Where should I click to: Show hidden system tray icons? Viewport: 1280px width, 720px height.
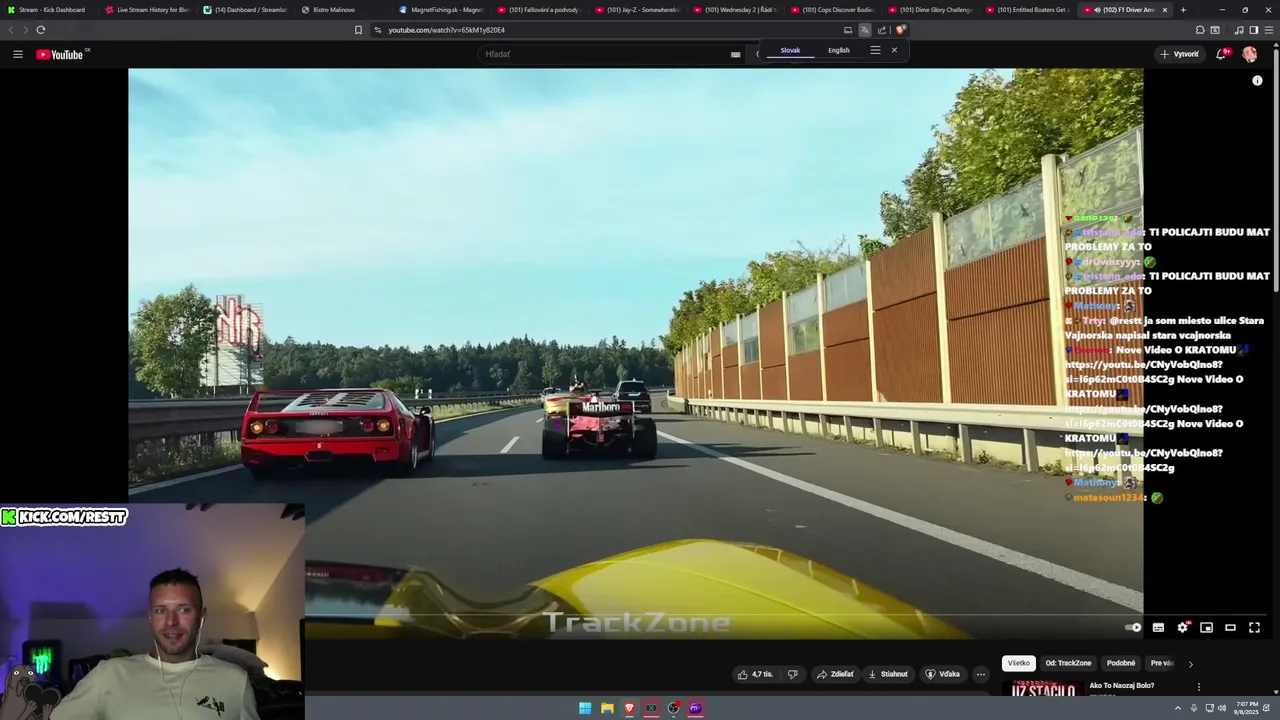pos(1177,708)
